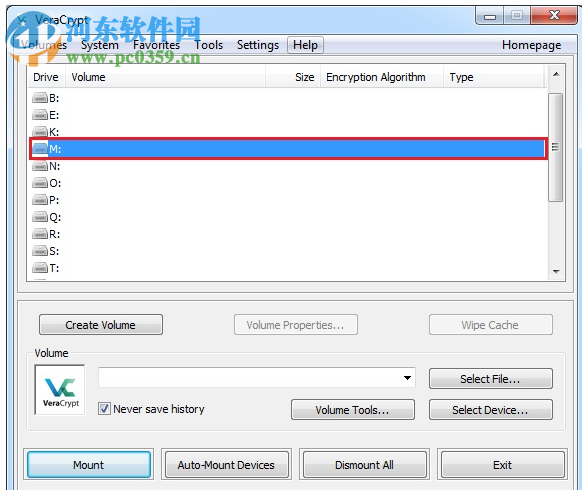Click the drive icon for Q:
Image resolution: width=582 pixels, height=490 pixels.
pos(40,217)
